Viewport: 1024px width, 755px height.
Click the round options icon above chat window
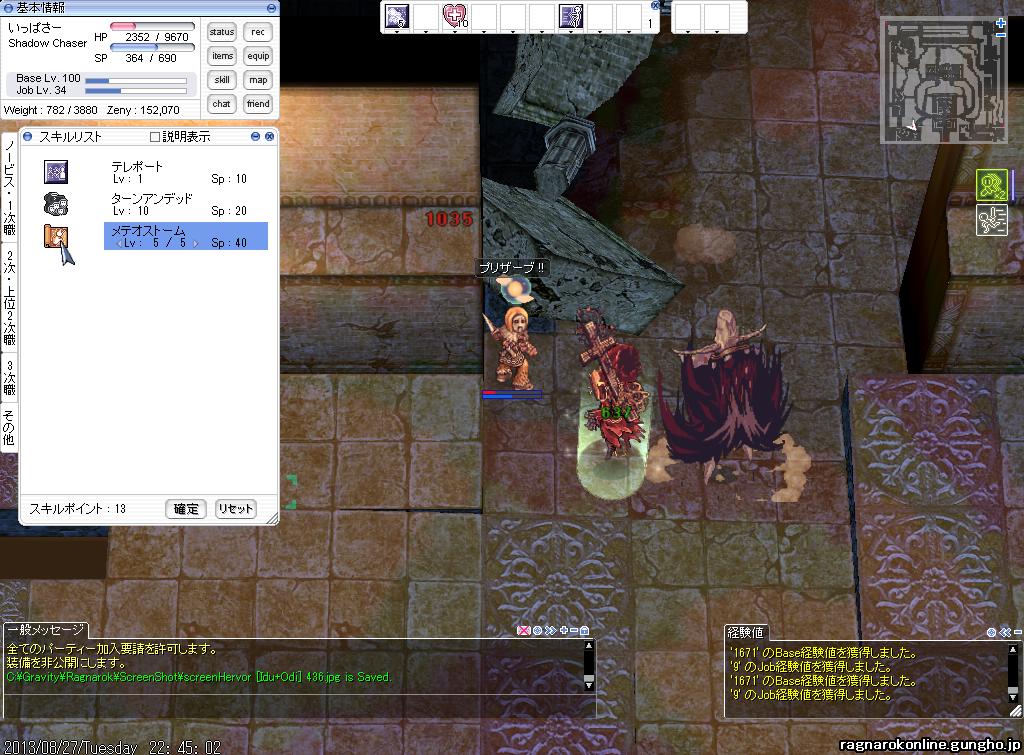click(x=537, y=630)
